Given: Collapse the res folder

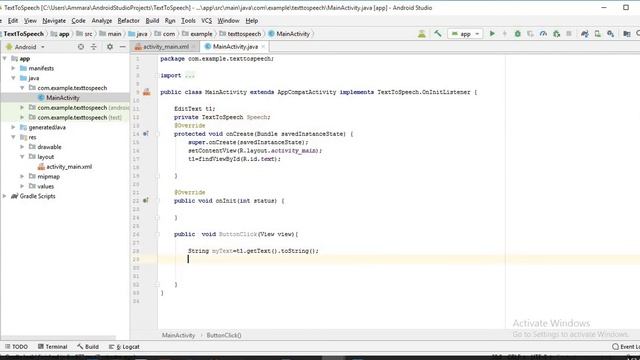Looking at the screenshot, I should [x=13, y=137].
